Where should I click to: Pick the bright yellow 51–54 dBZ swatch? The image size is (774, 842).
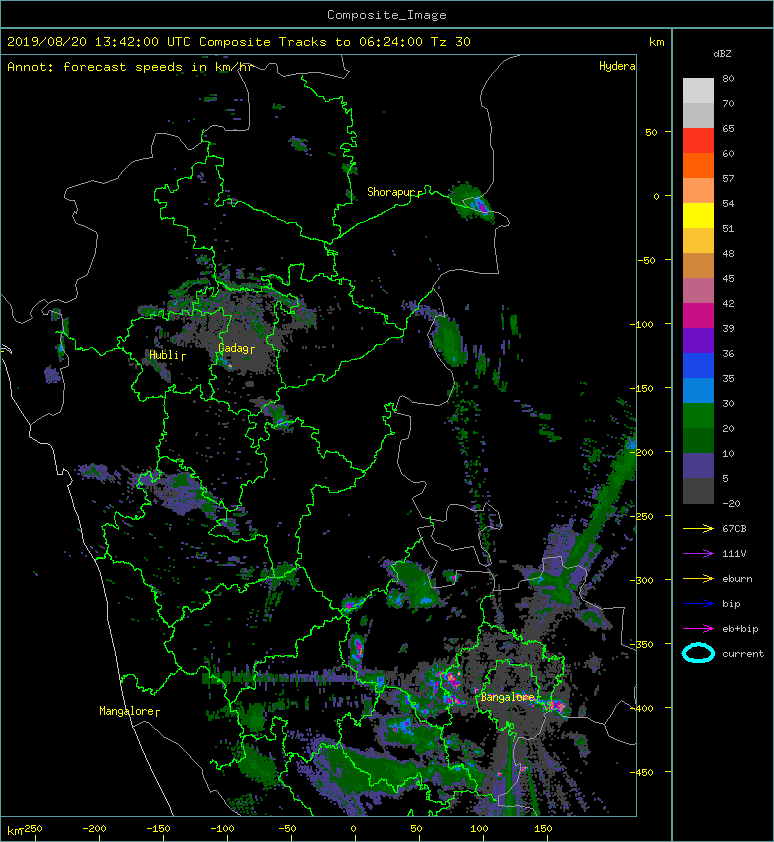click(698, 215)
